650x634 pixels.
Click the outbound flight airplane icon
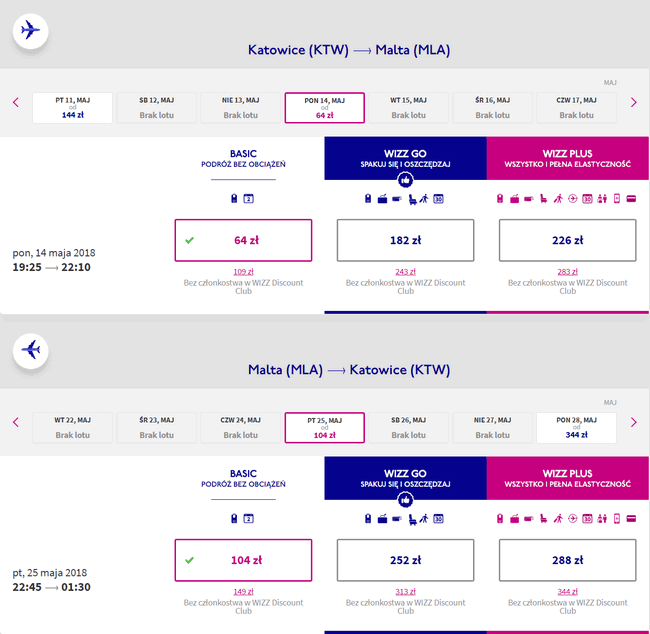click(x=31, y=31)
